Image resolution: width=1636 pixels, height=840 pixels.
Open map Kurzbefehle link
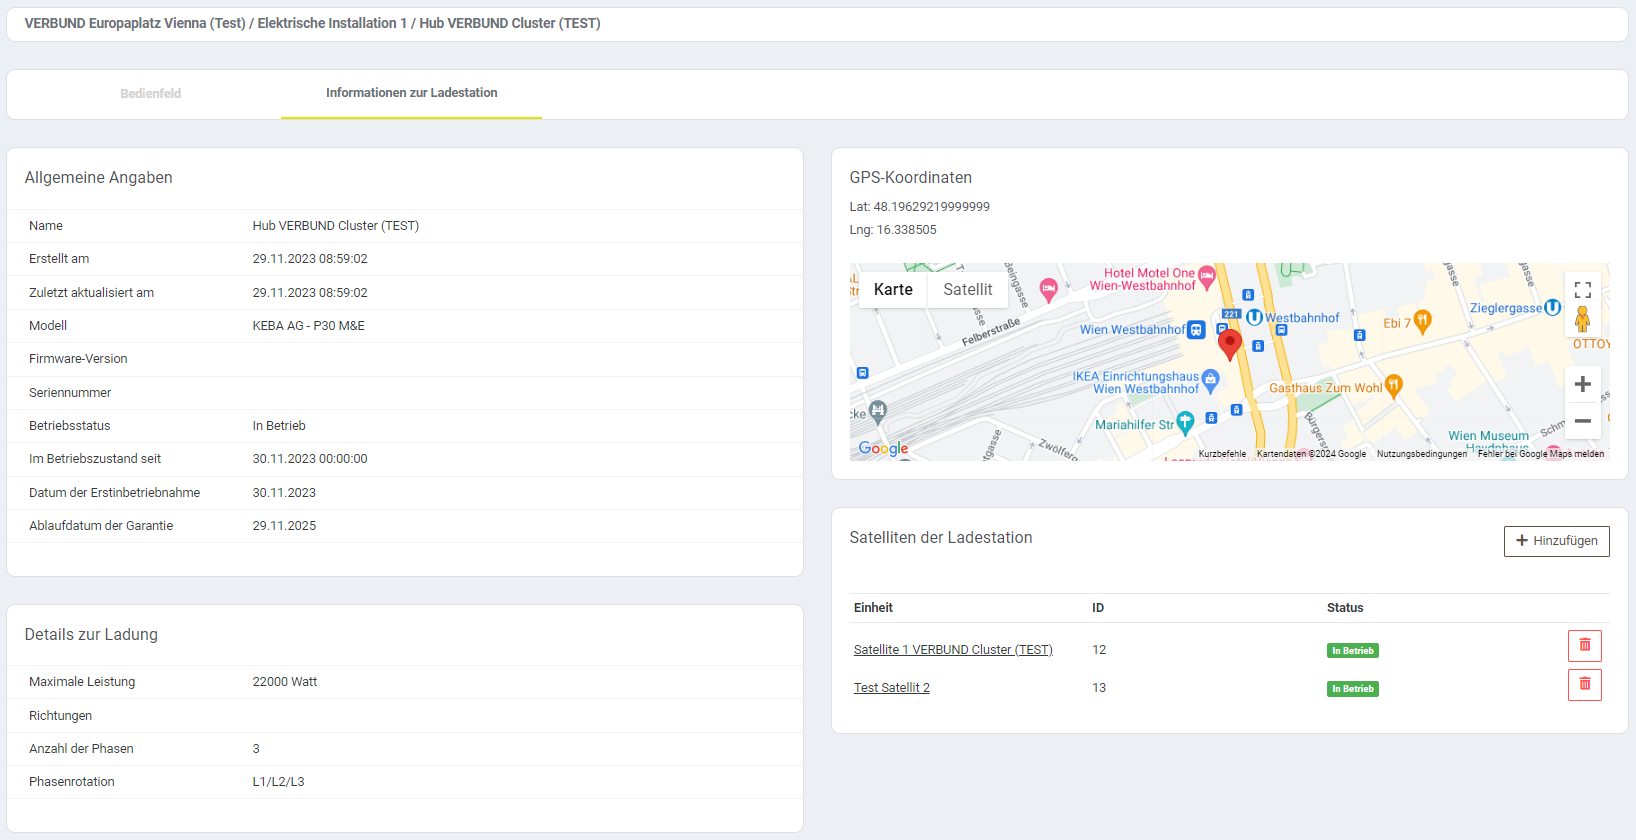click(1222, 454)
